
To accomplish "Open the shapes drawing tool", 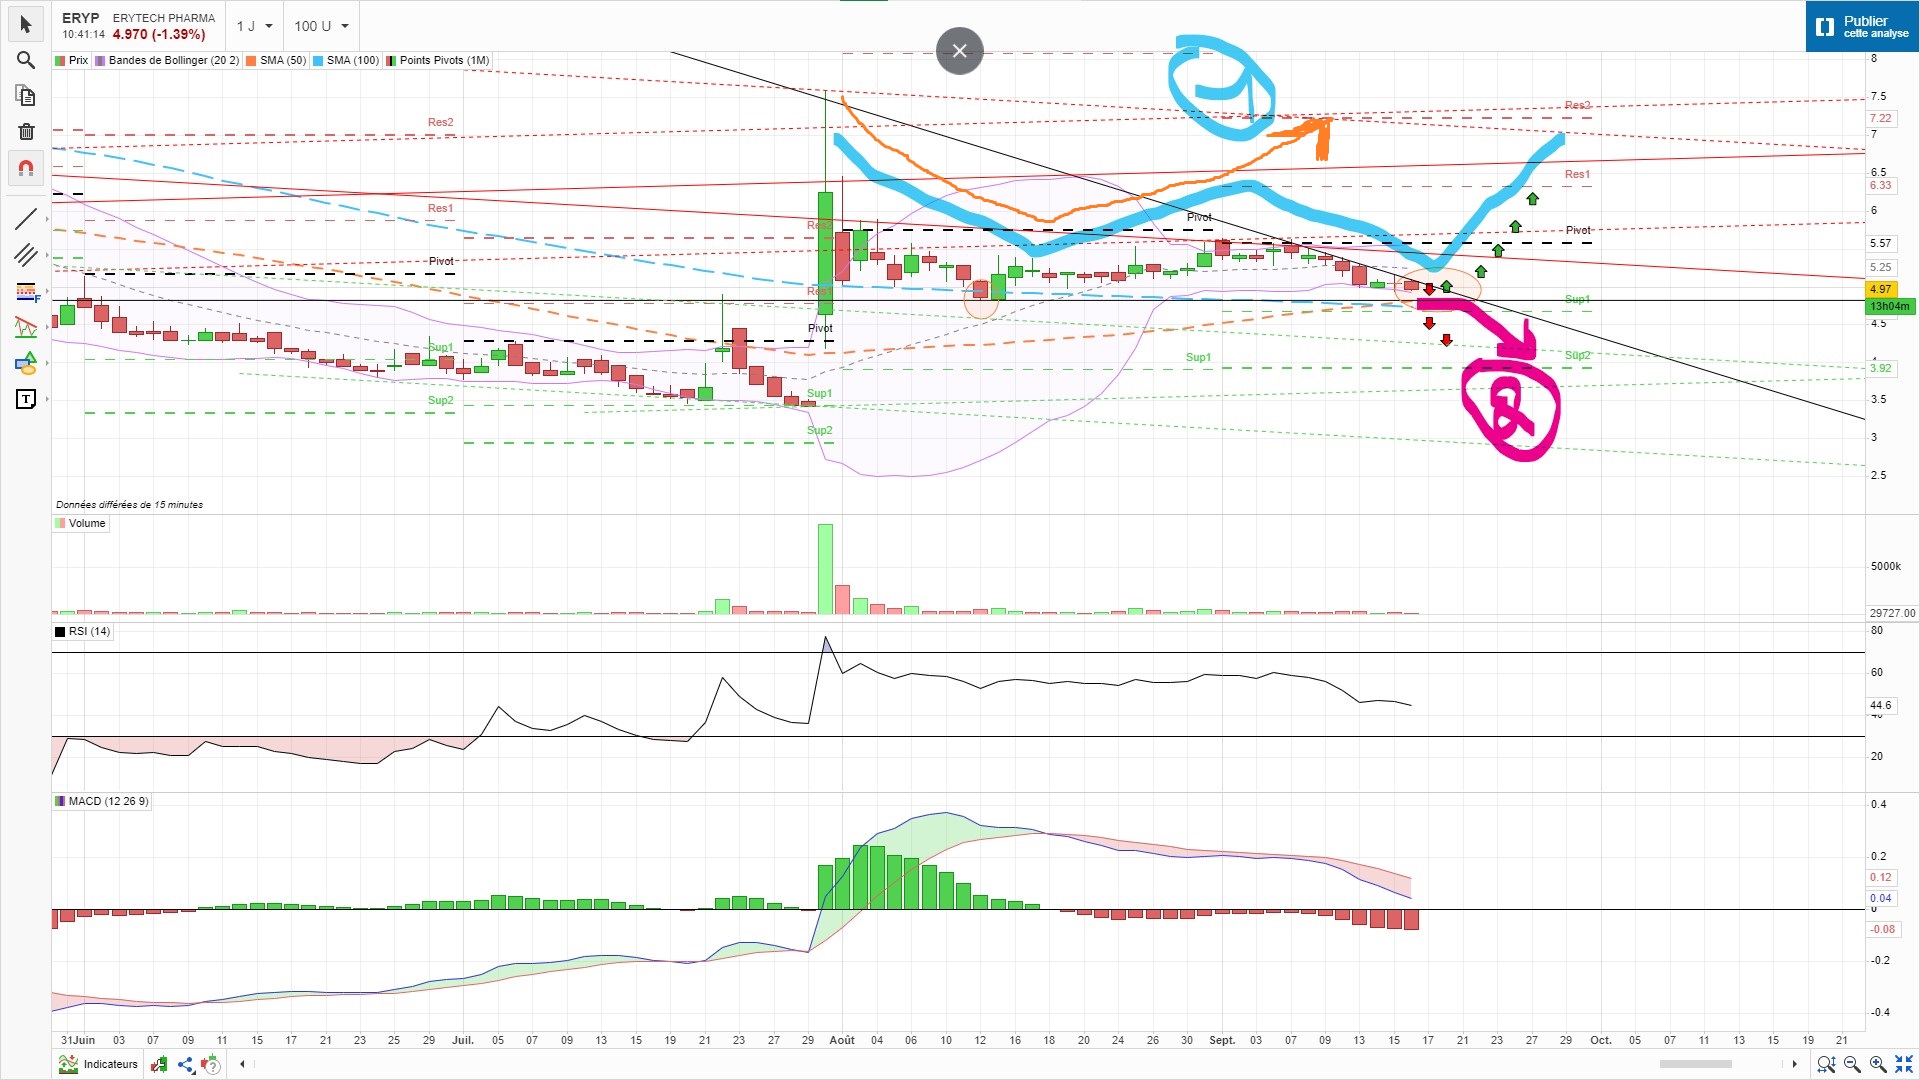I will (26, 363).
